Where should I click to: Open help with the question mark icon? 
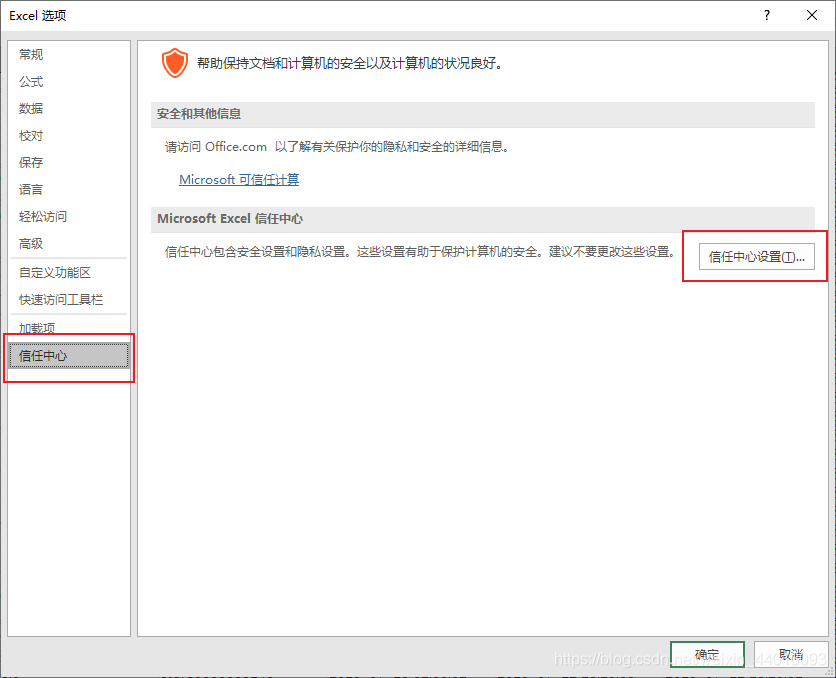[x=767, y=15]
